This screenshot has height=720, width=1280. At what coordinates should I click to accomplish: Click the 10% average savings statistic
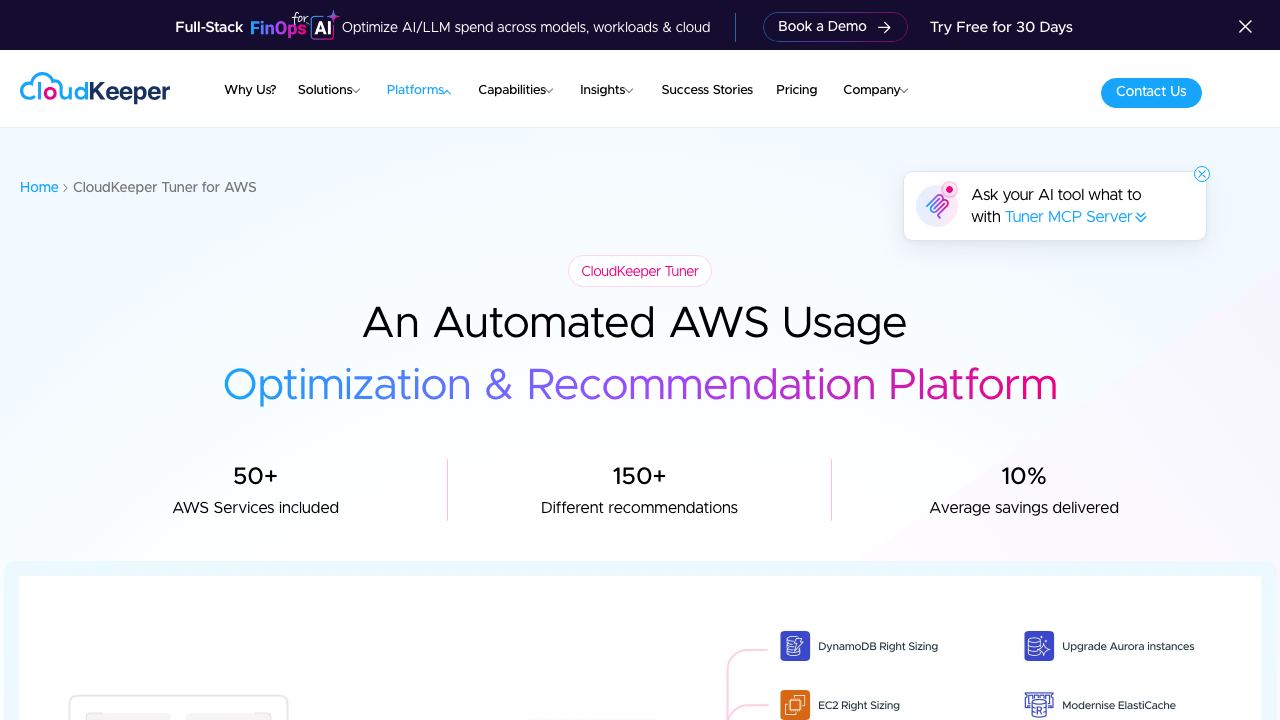[x=1024, y=490]
